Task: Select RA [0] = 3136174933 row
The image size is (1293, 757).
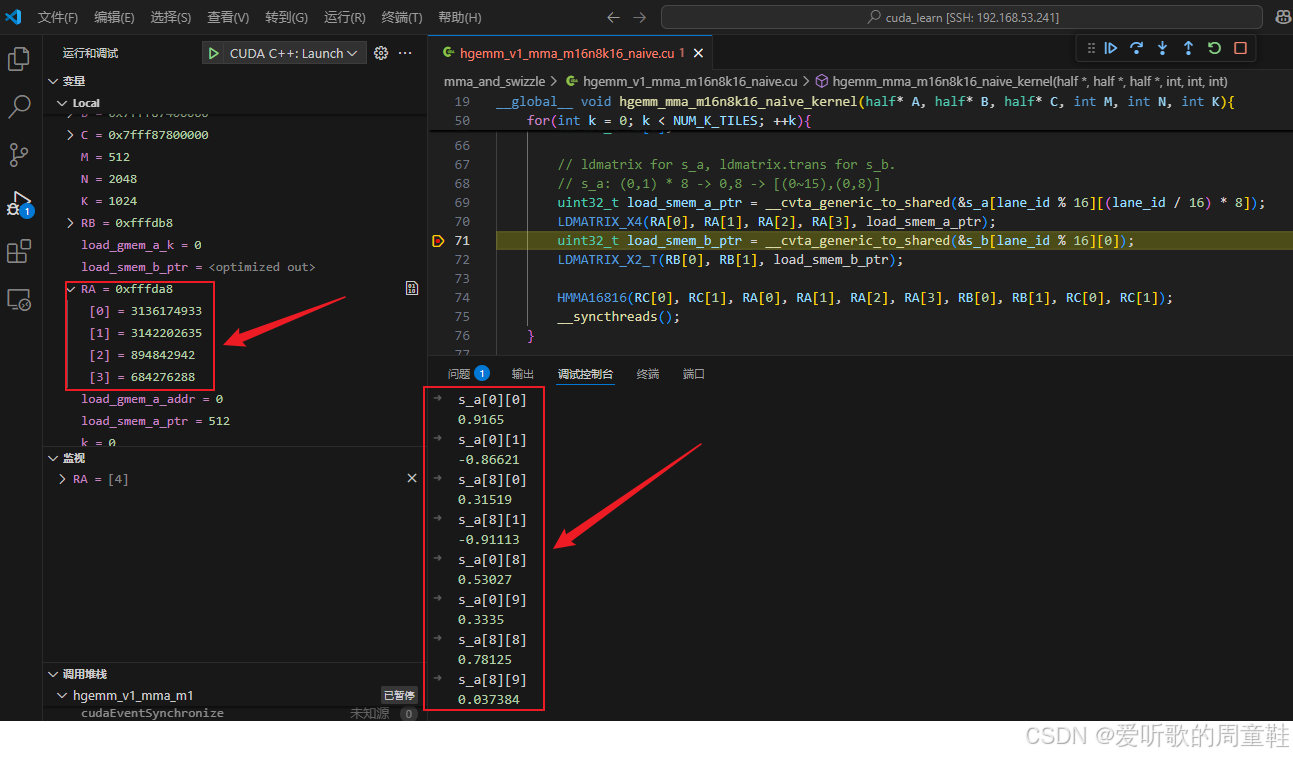Action: [234, 311]
